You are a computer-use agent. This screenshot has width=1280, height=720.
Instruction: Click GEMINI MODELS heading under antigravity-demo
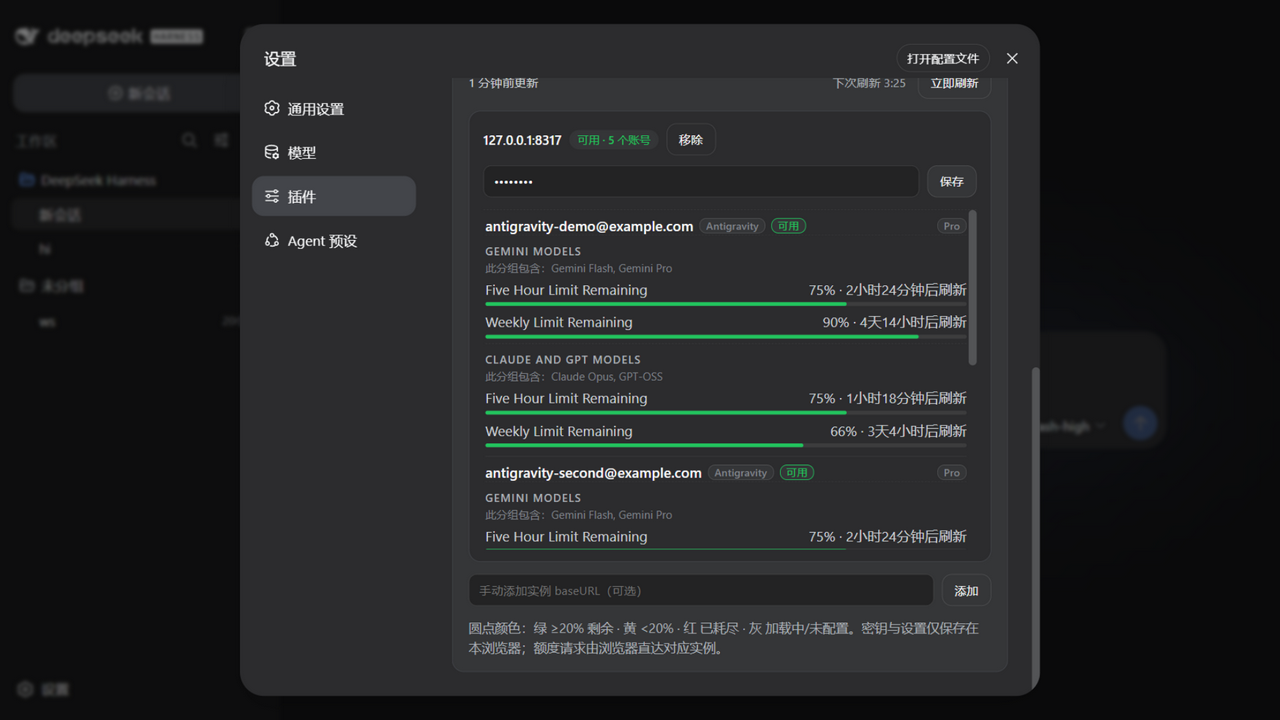tap(533, 251)
